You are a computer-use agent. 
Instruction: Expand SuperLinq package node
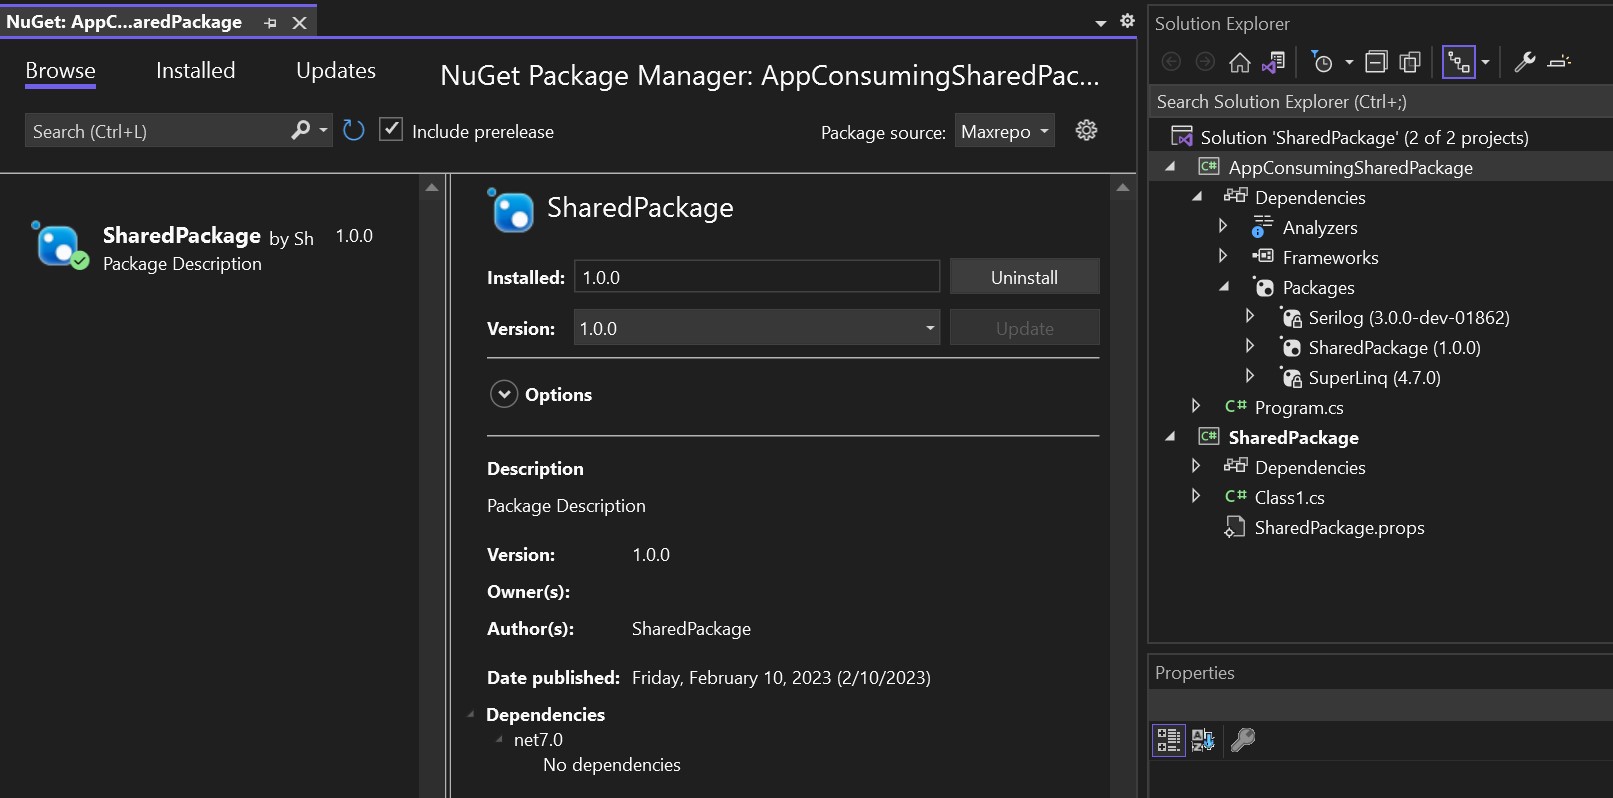[x=1249, y=377]
